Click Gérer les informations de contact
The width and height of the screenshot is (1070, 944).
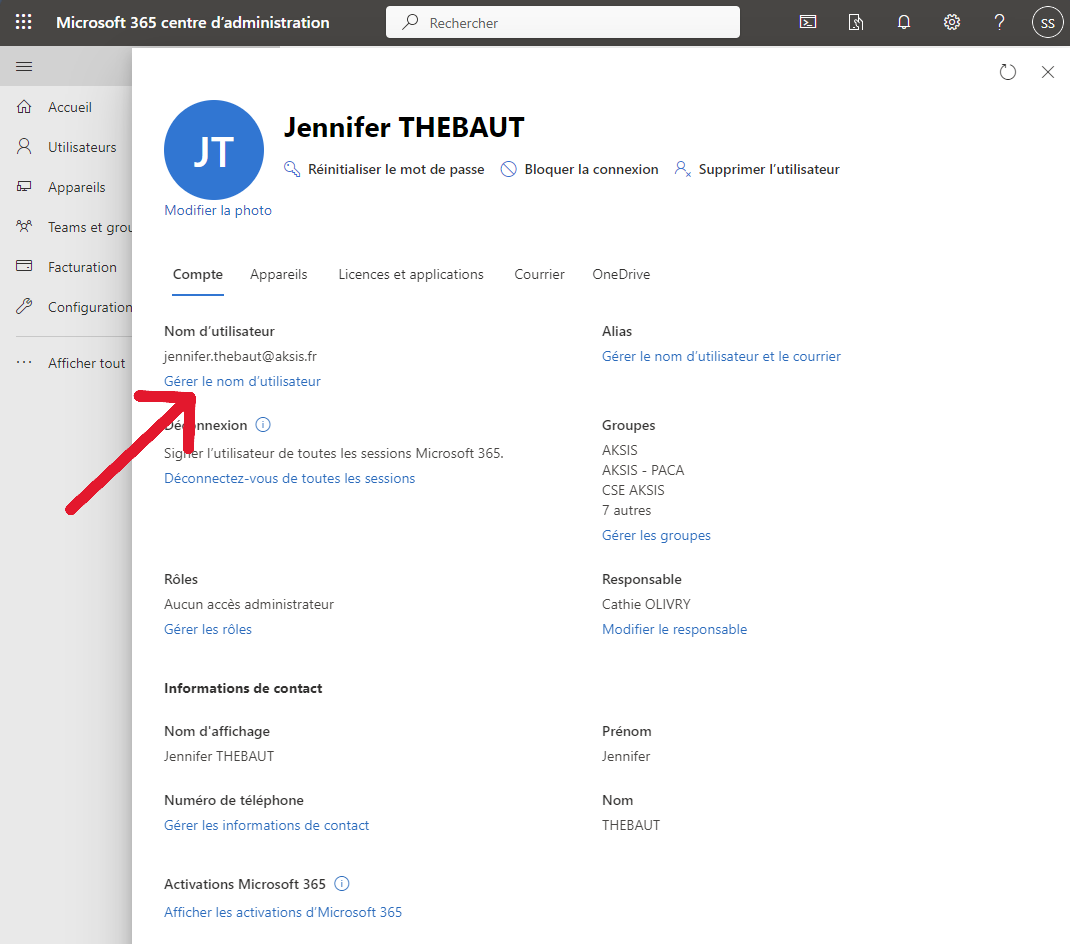point(266,825)
